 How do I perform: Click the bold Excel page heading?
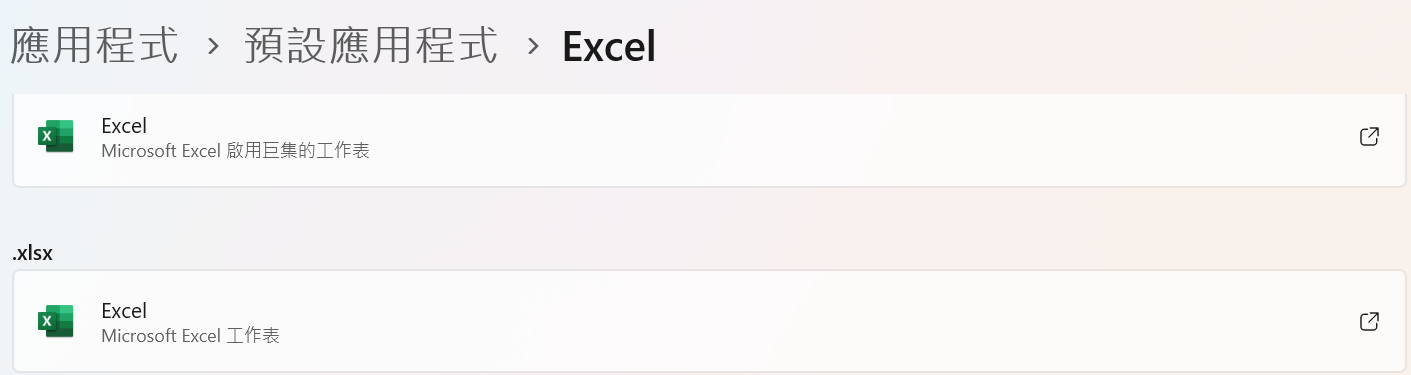(609, 46)
